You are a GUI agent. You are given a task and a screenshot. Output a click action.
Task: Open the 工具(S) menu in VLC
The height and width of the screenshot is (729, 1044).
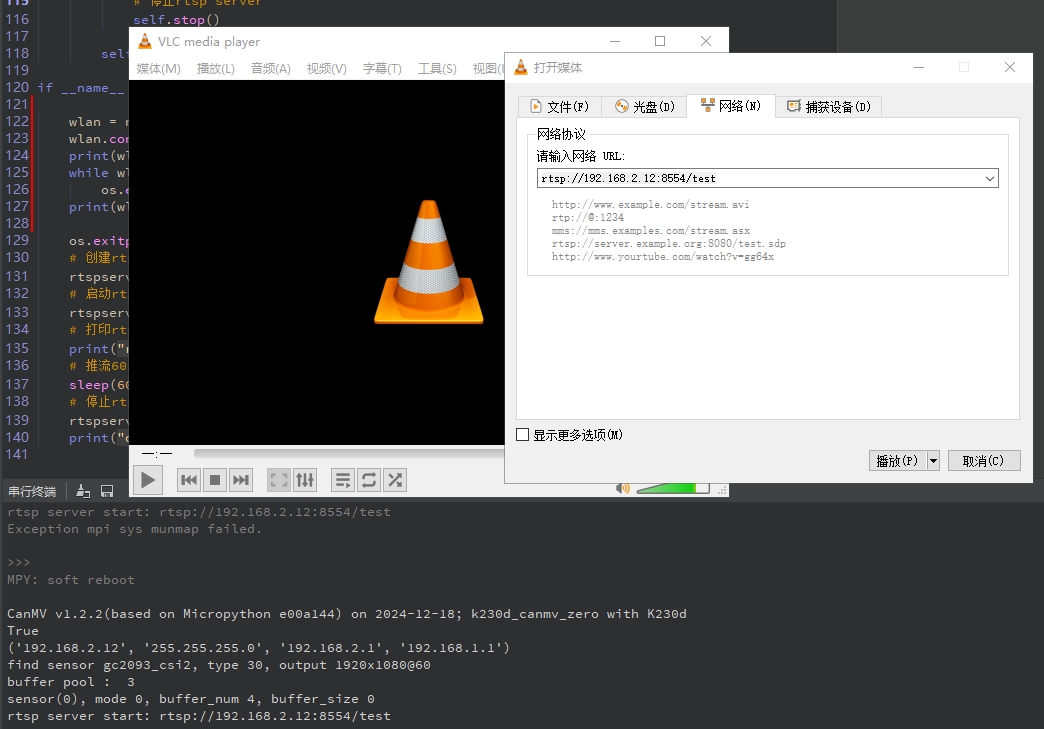pos(437,69)
